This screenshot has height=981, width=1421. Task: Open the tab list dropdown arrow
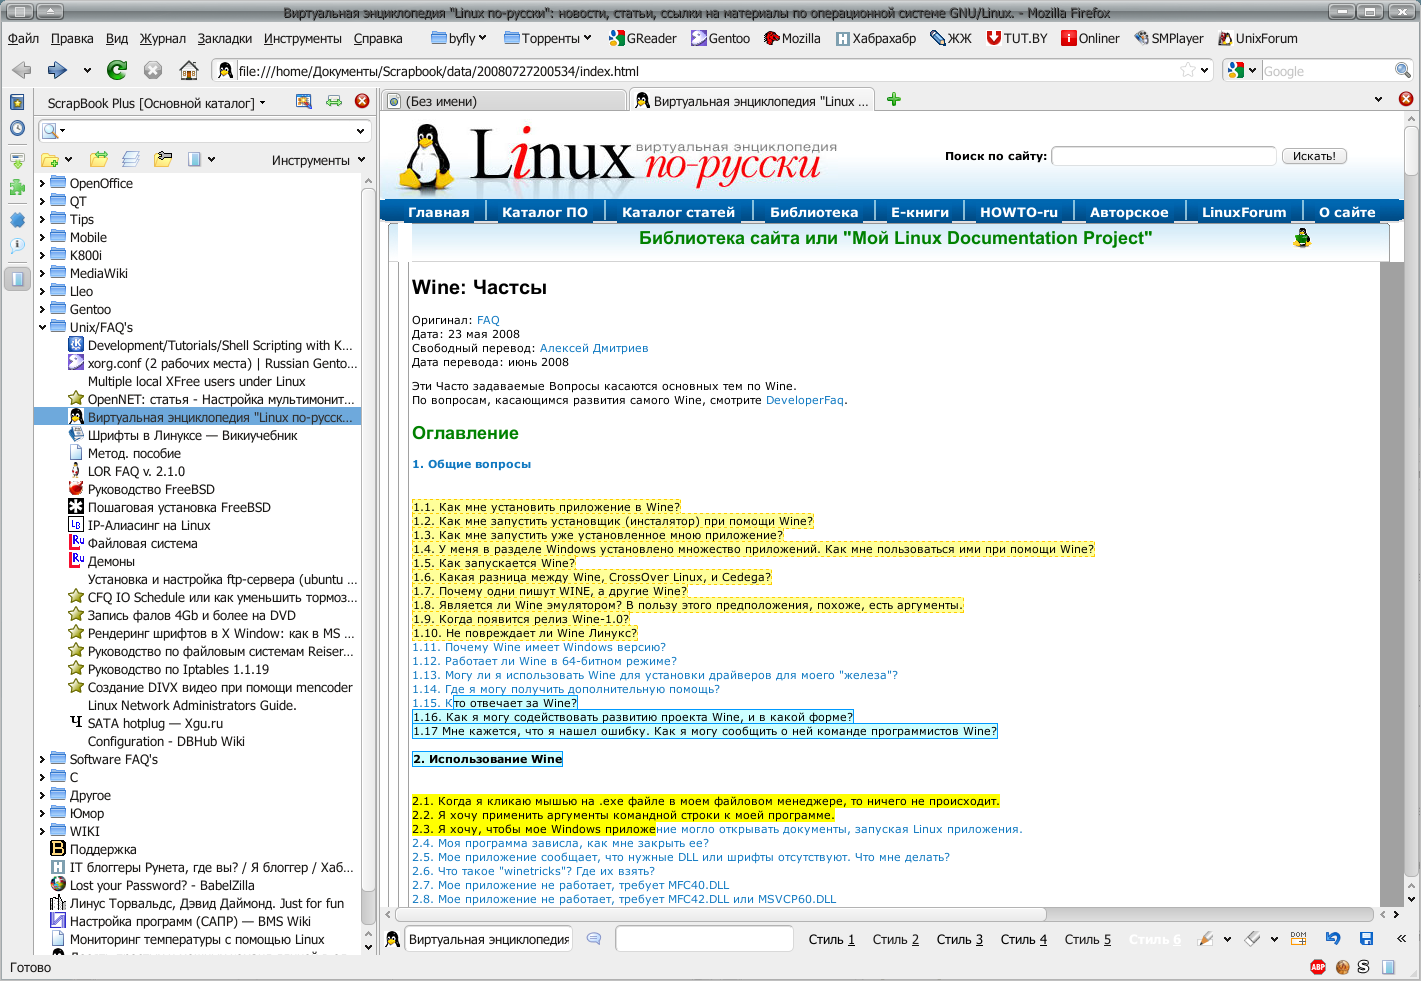coord(1378,99)
